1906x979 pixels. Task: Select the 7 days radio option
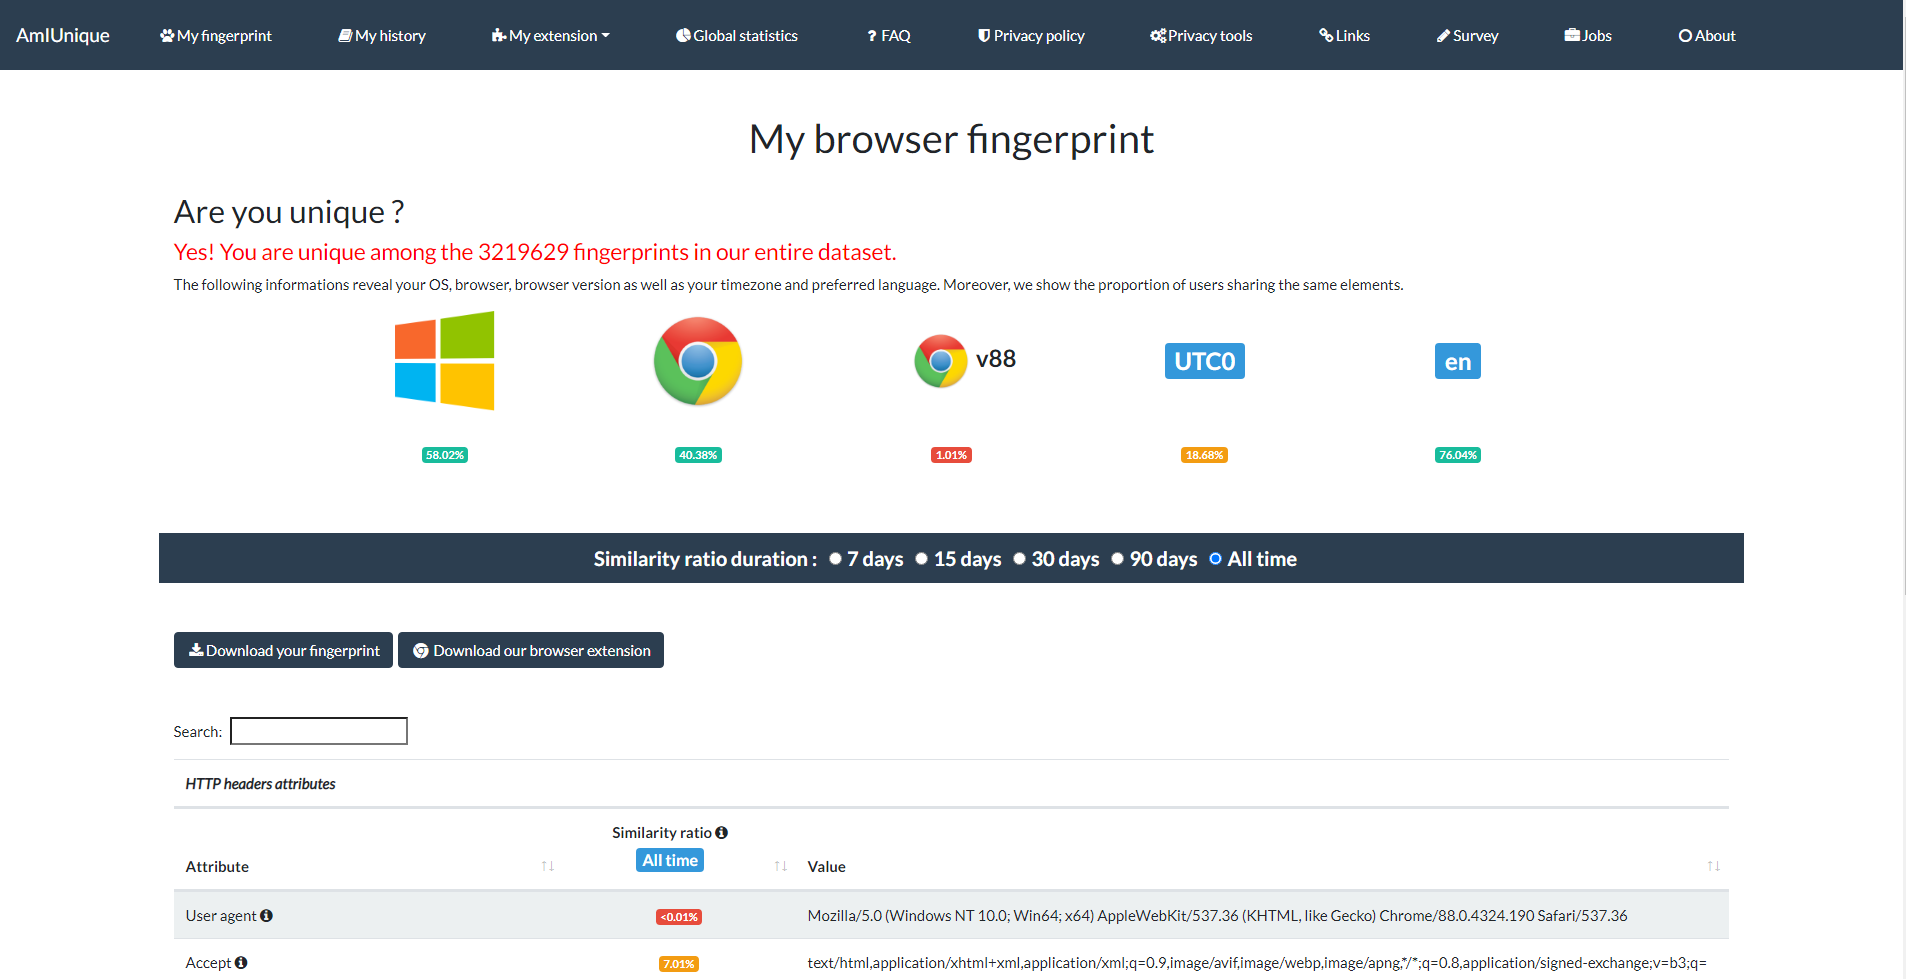coord(835,559)
